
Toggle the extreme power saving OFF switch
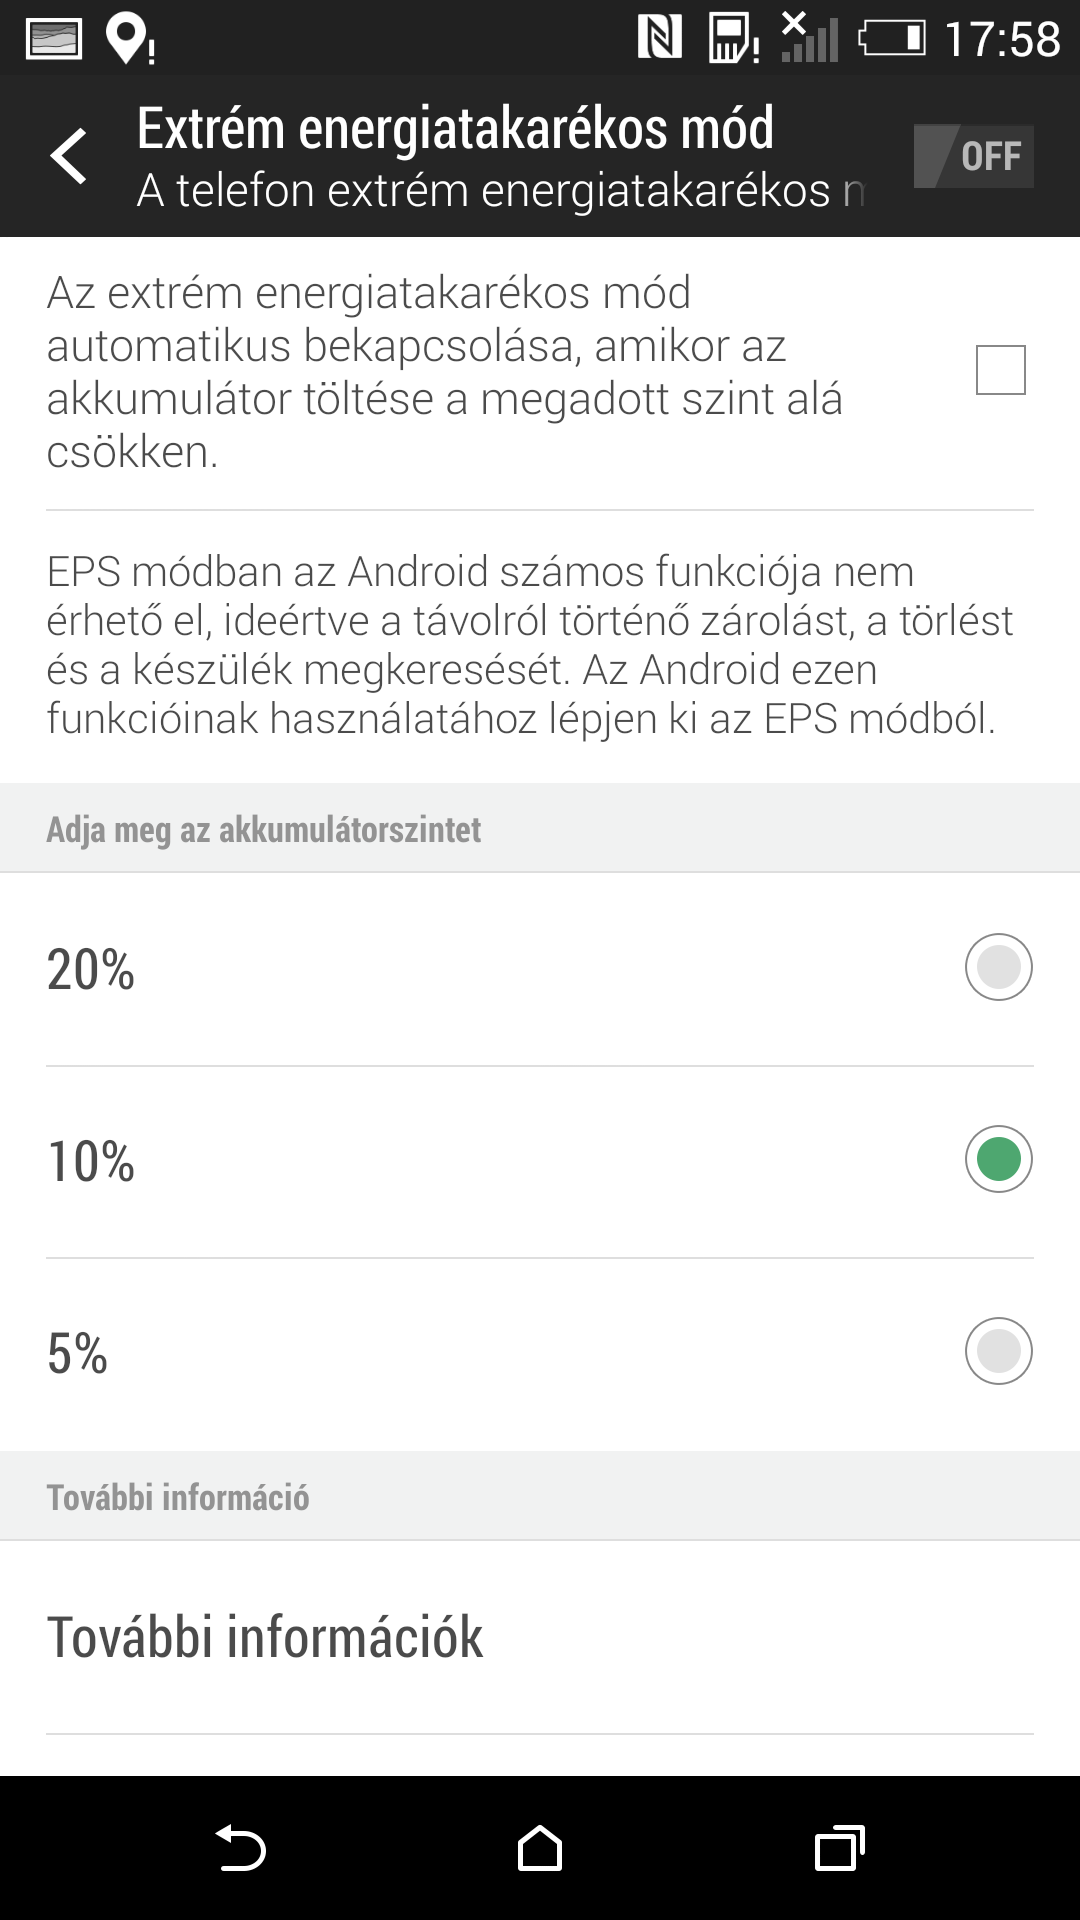pyautogui.click(x=973, y=156)
